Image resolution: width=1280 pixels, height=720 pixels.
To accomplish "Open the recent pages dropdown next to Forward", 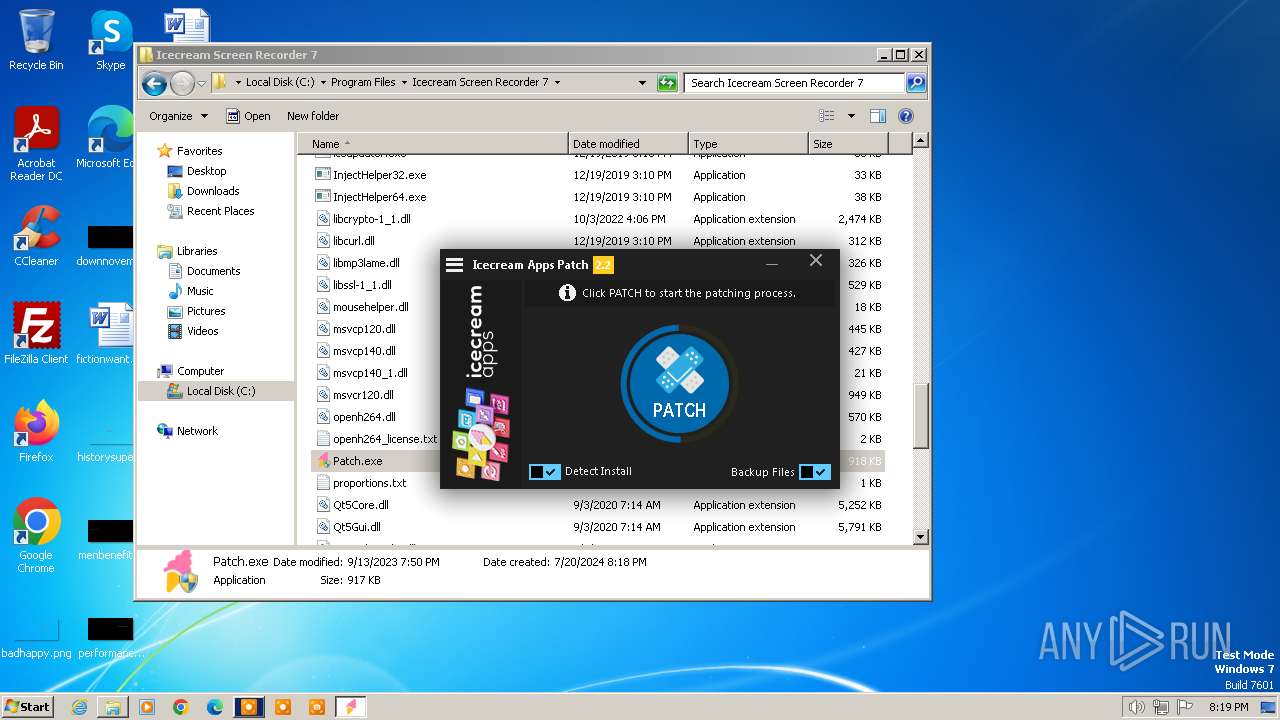I will coord(202,83).
